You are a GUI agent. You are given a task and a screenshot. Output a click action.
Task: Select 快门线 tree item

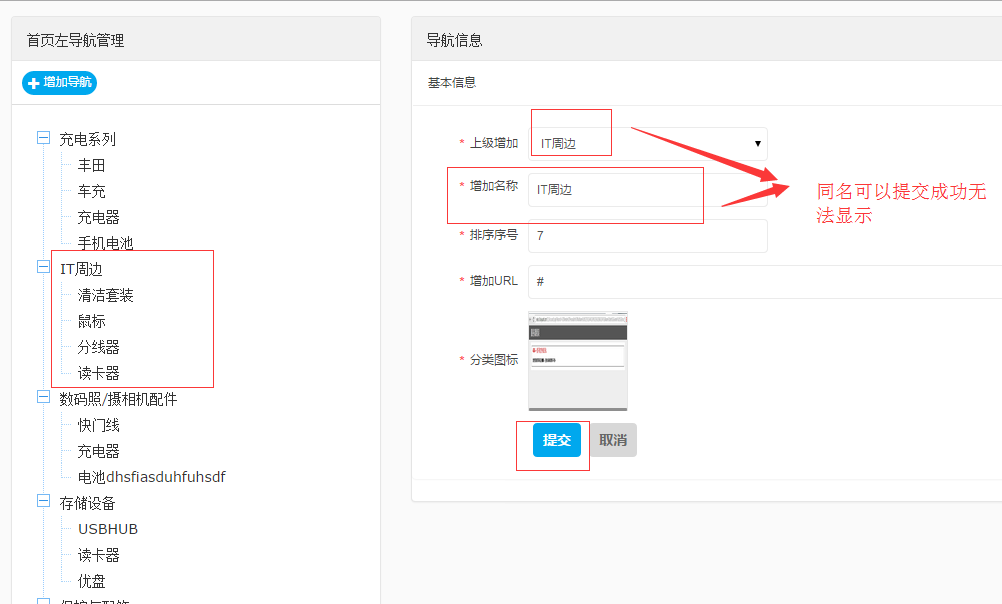click(98, 425)
